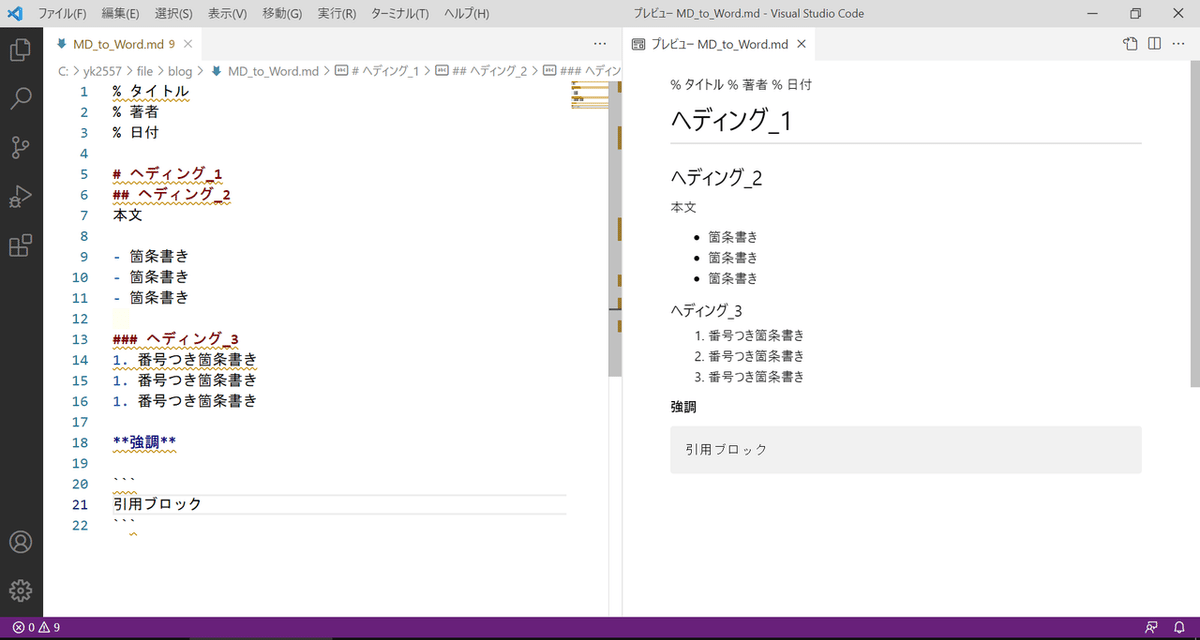Image resolution: width=1200 pixels, height=640 pixels.
Task: Open the blog folder breadcrumb
Action: 179,69
